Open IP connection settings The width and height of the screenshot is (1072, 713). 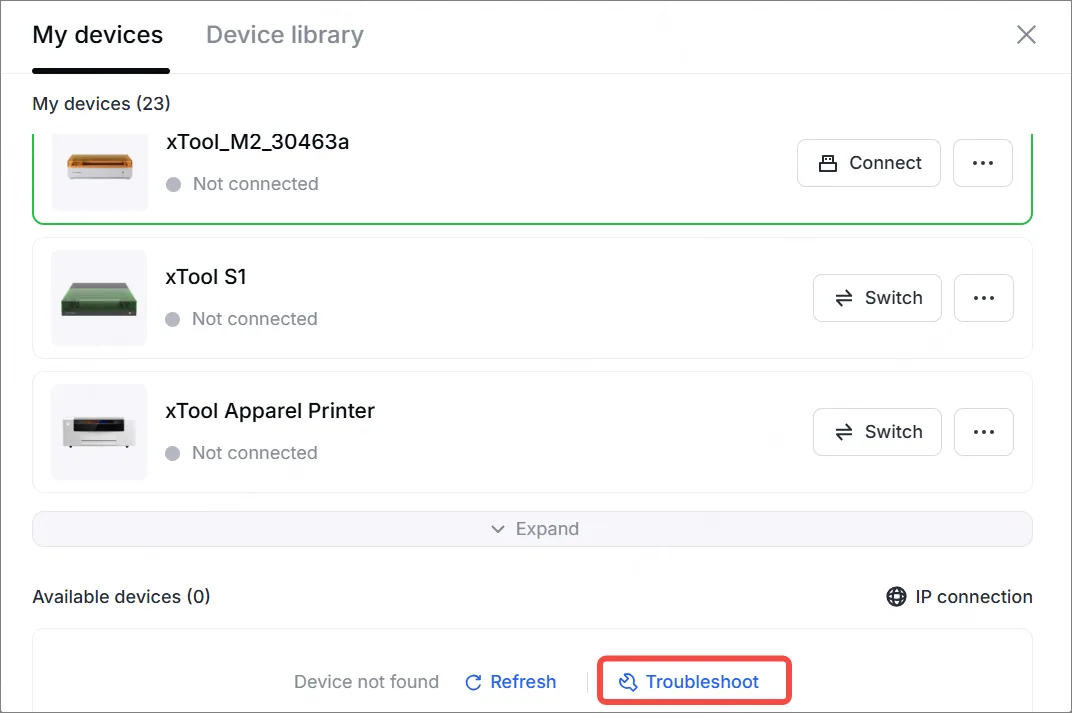point(959,597)
